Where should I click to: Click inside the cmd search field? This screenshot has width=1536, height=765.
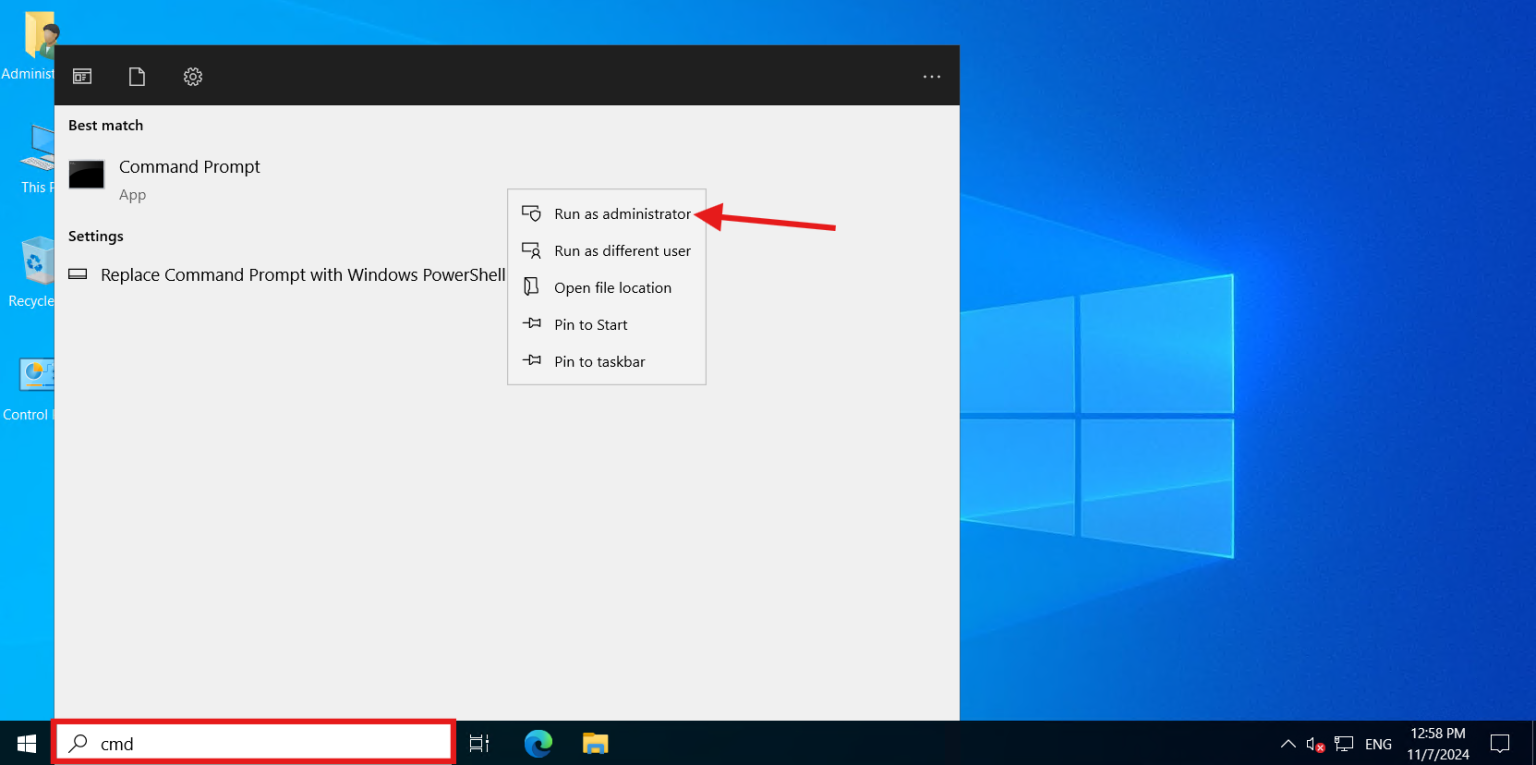tap(250, 743)
